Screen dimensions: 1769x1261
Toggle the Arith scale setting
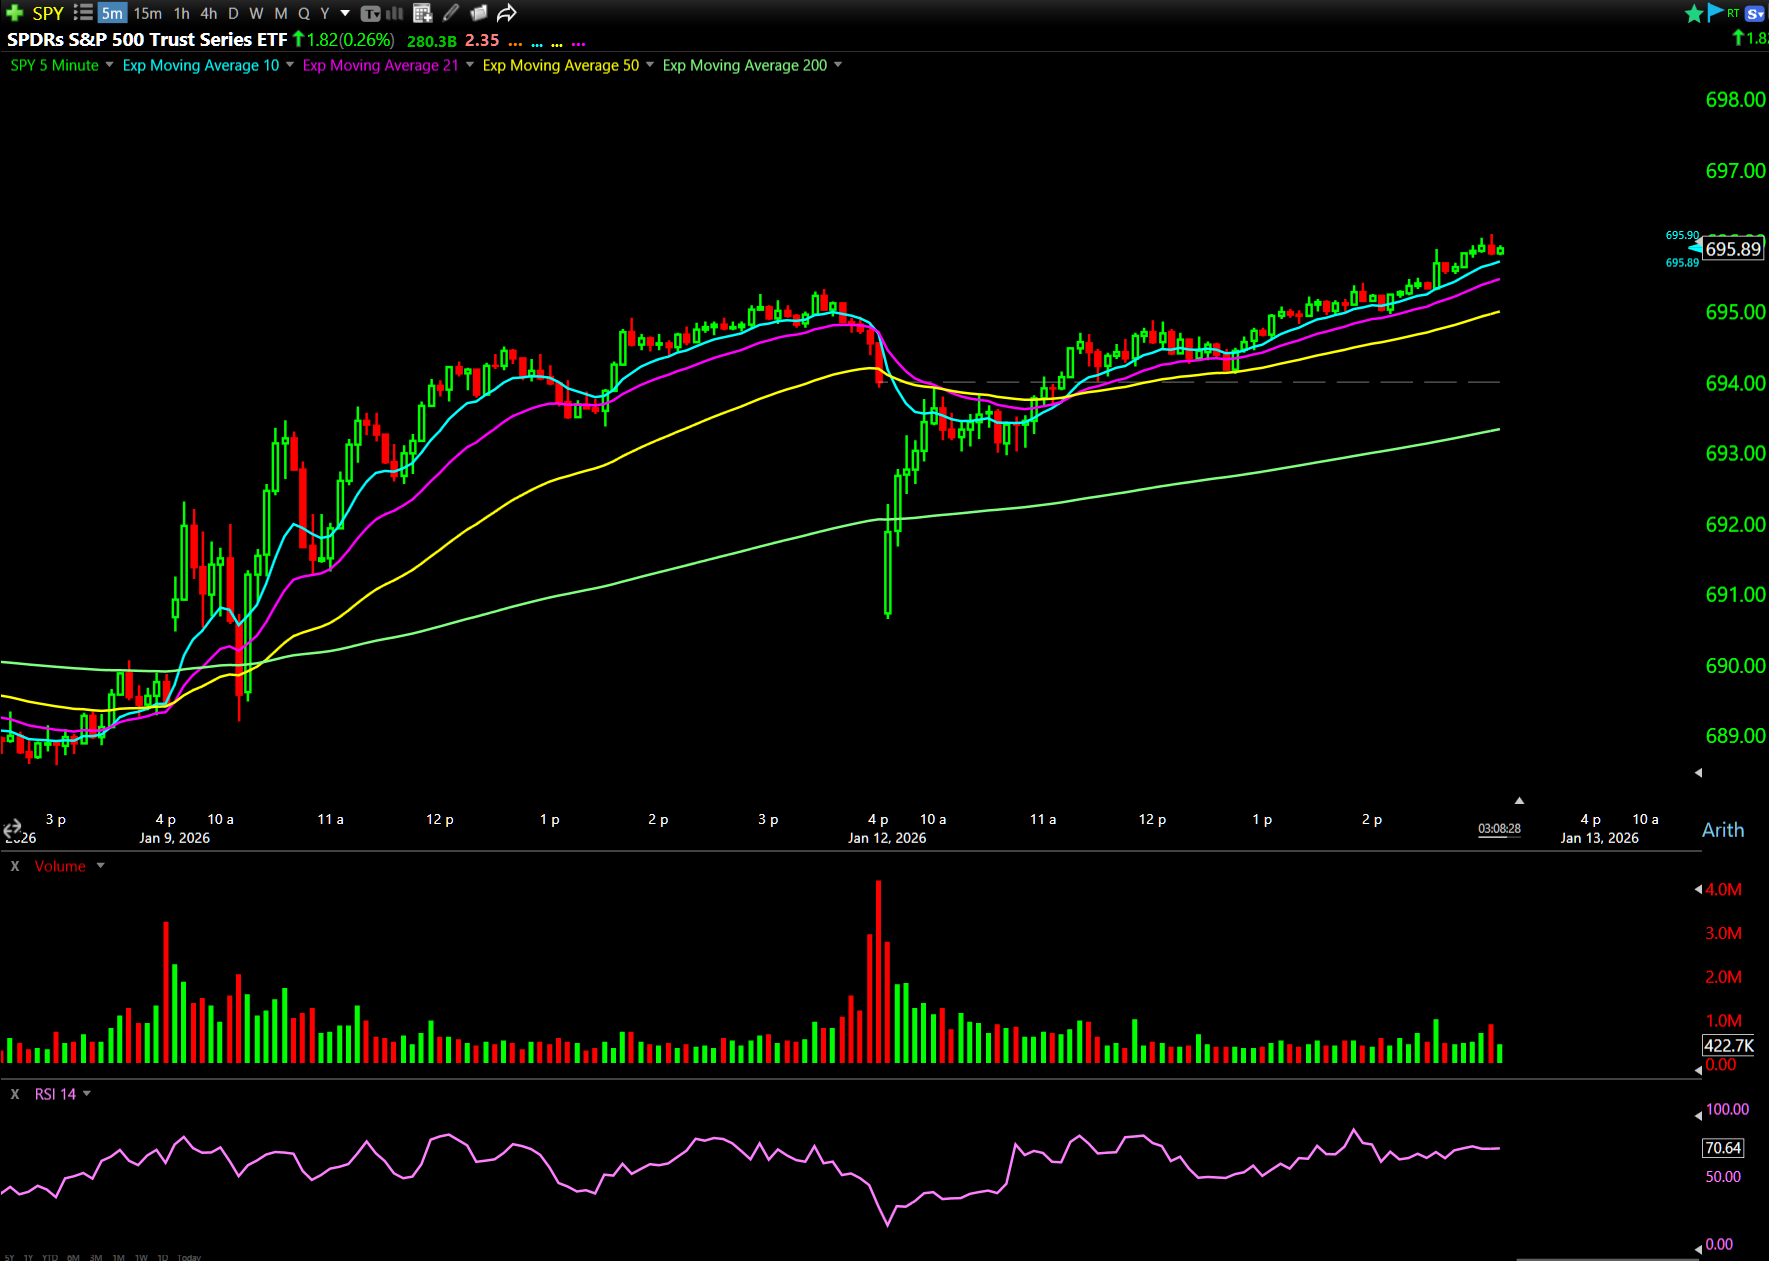(x=1722, y=830)
